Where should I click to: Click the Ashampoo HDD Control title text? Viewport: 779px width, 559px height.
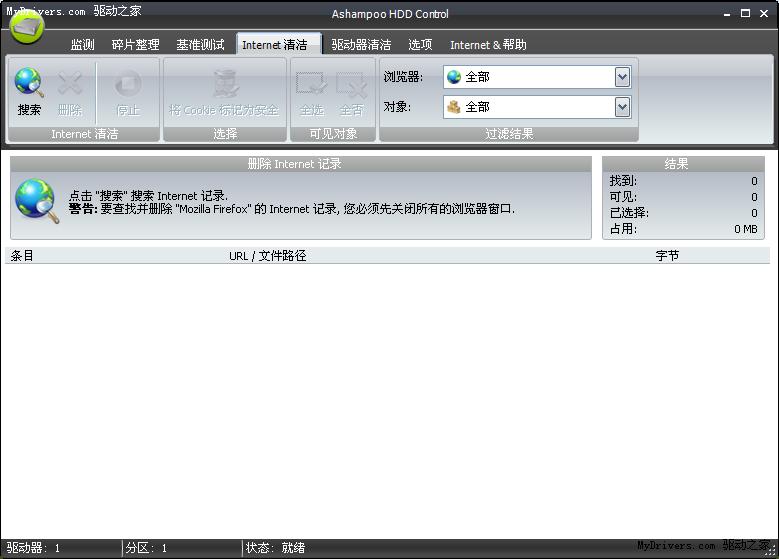tap(390, 14)
